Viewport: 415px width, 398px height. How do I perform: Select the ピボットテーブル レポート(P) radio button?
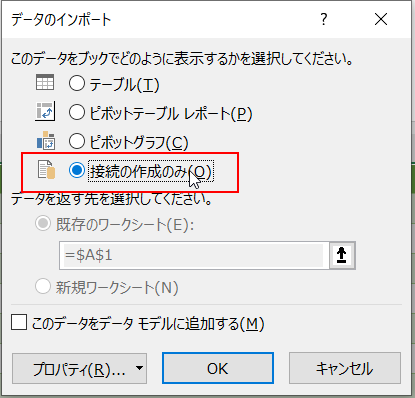77,112
